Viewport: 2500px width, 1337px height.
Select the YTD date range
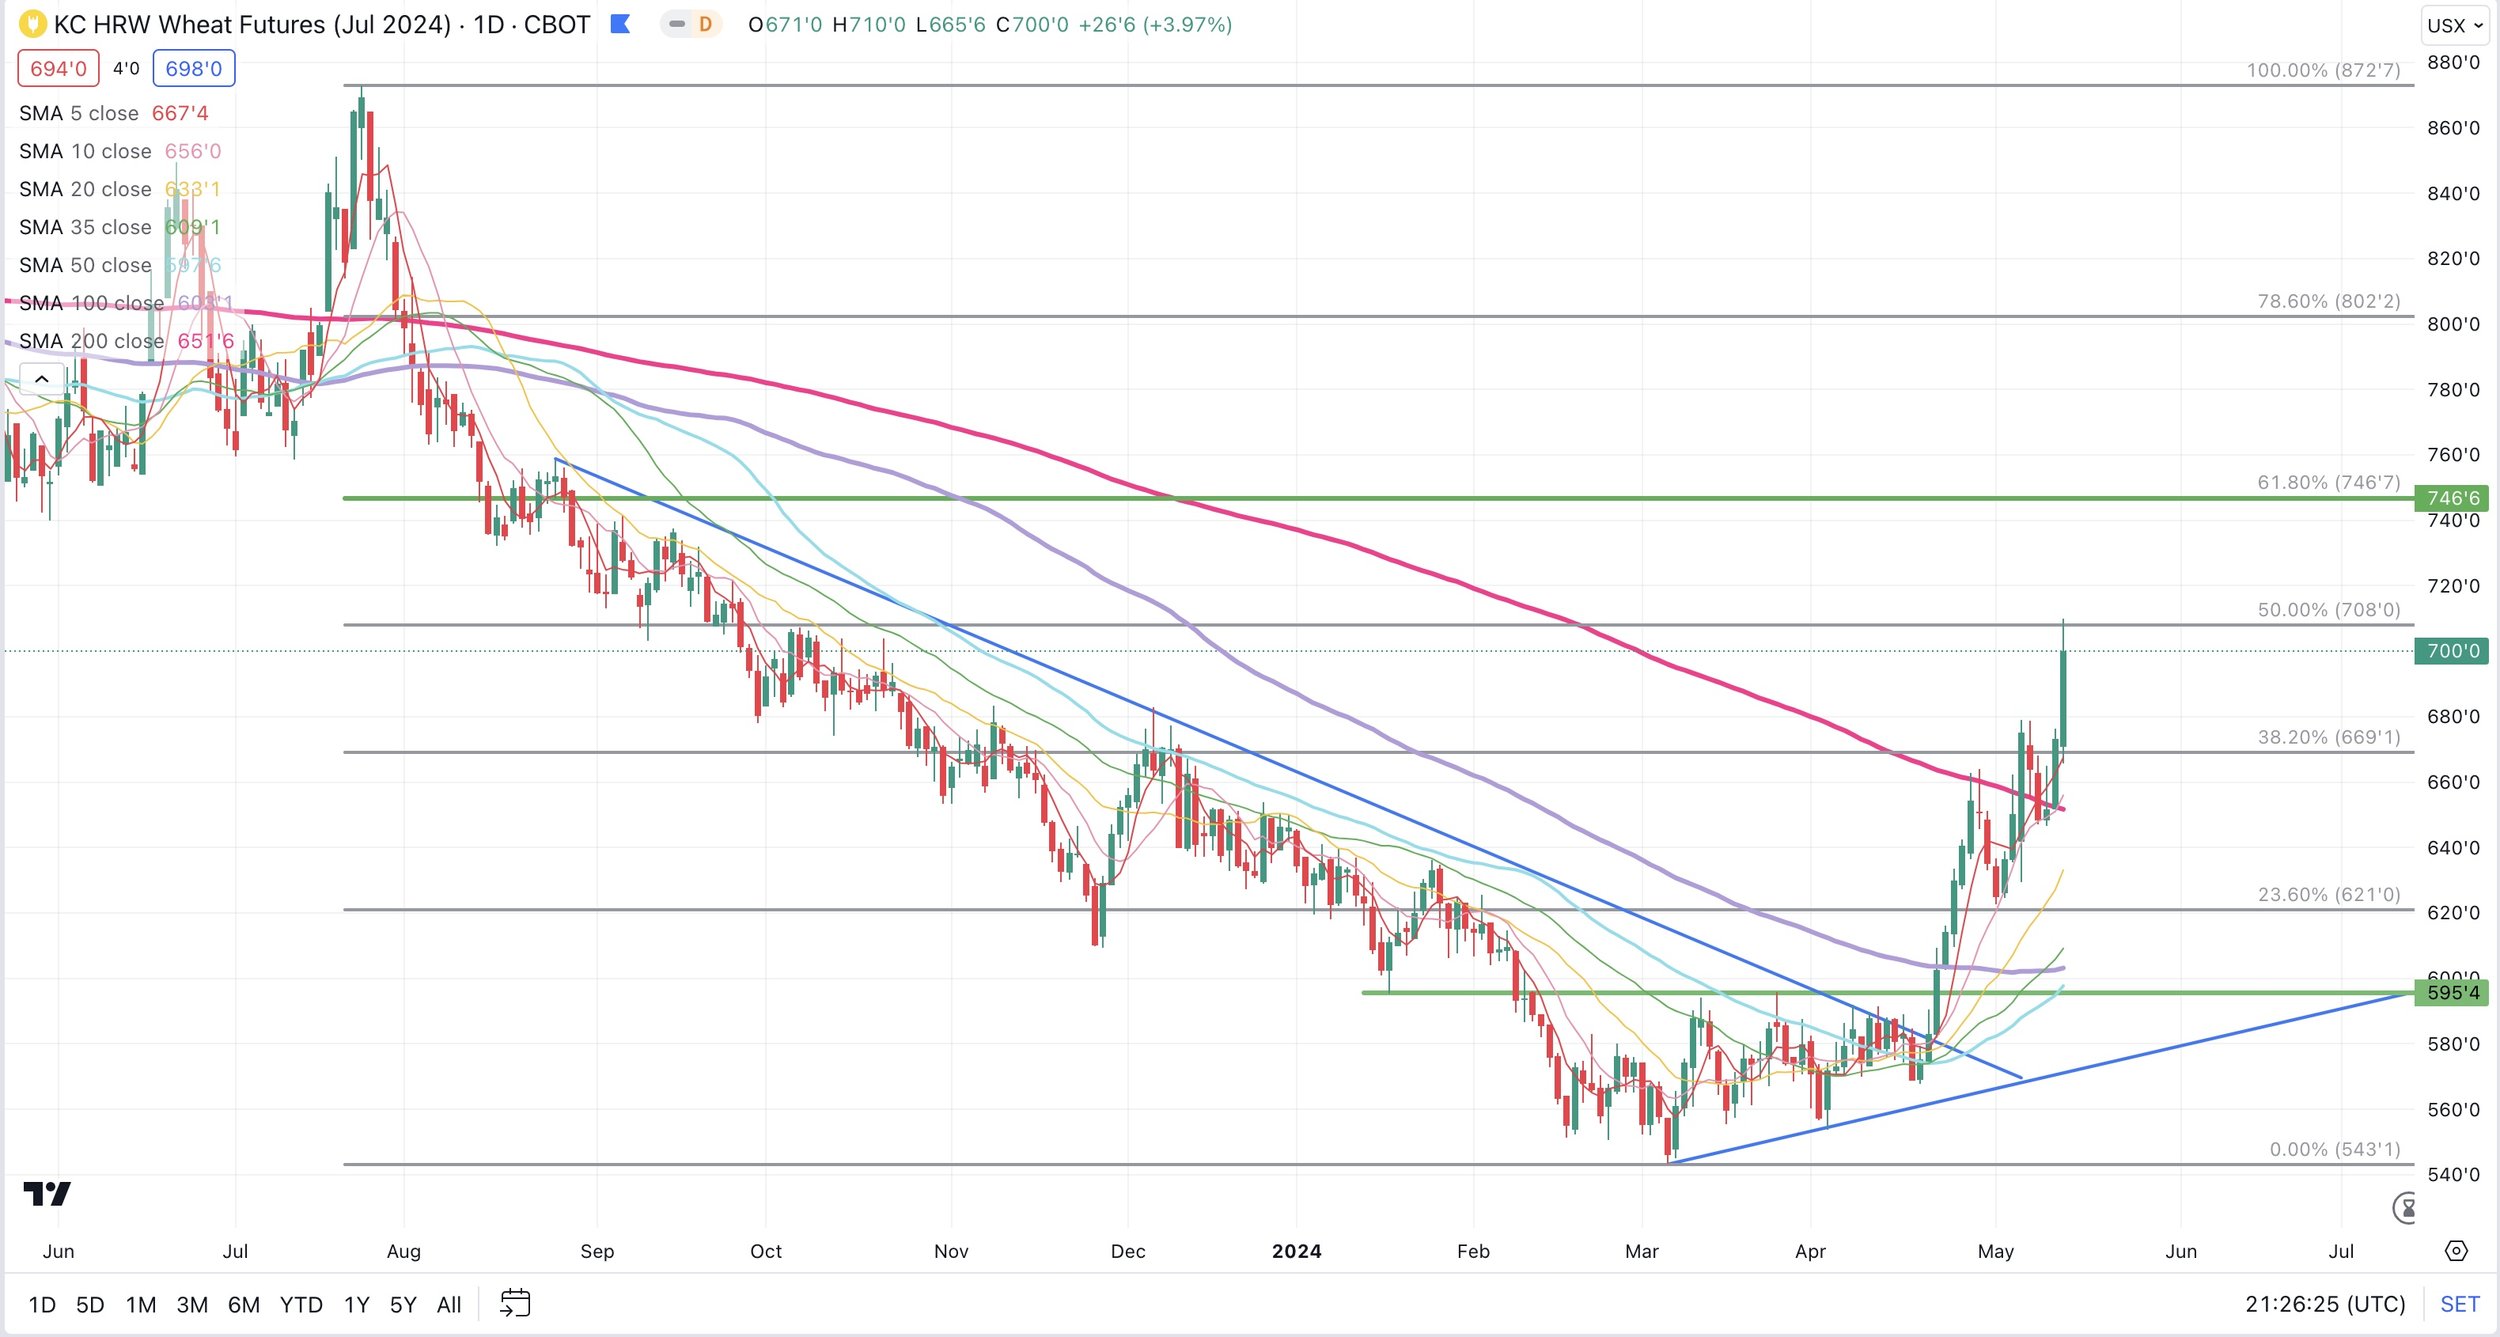(301, 1304)
